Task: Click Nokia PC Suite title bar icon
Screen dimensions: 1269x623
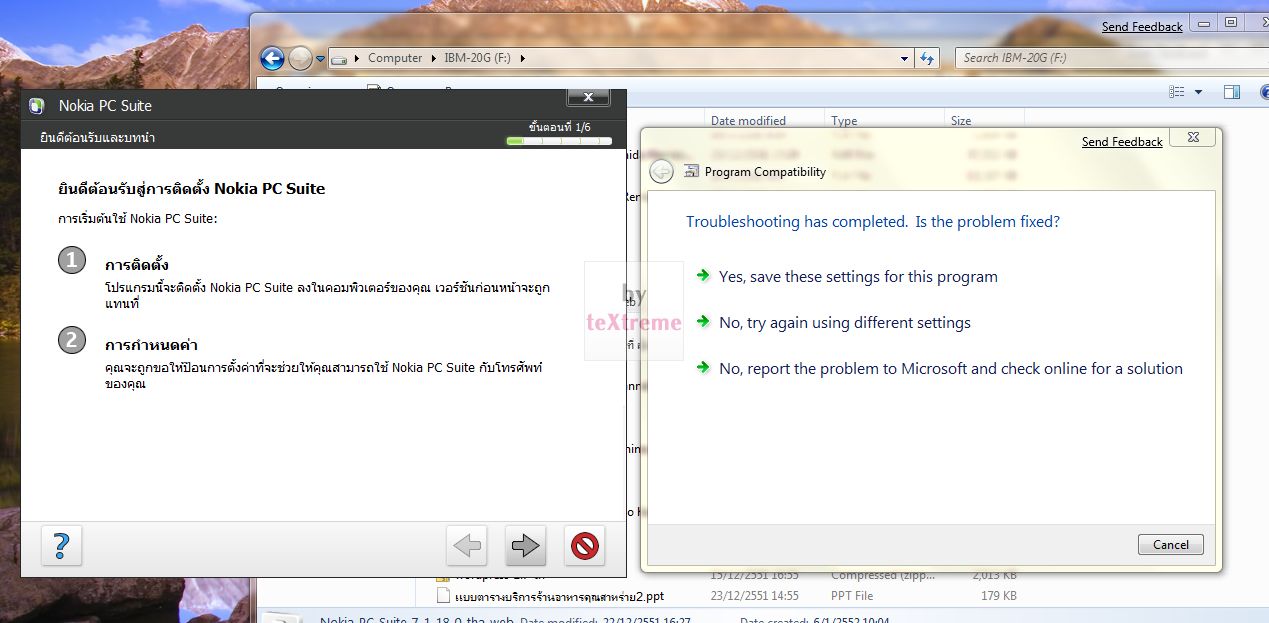Action: tap(37, 106)
